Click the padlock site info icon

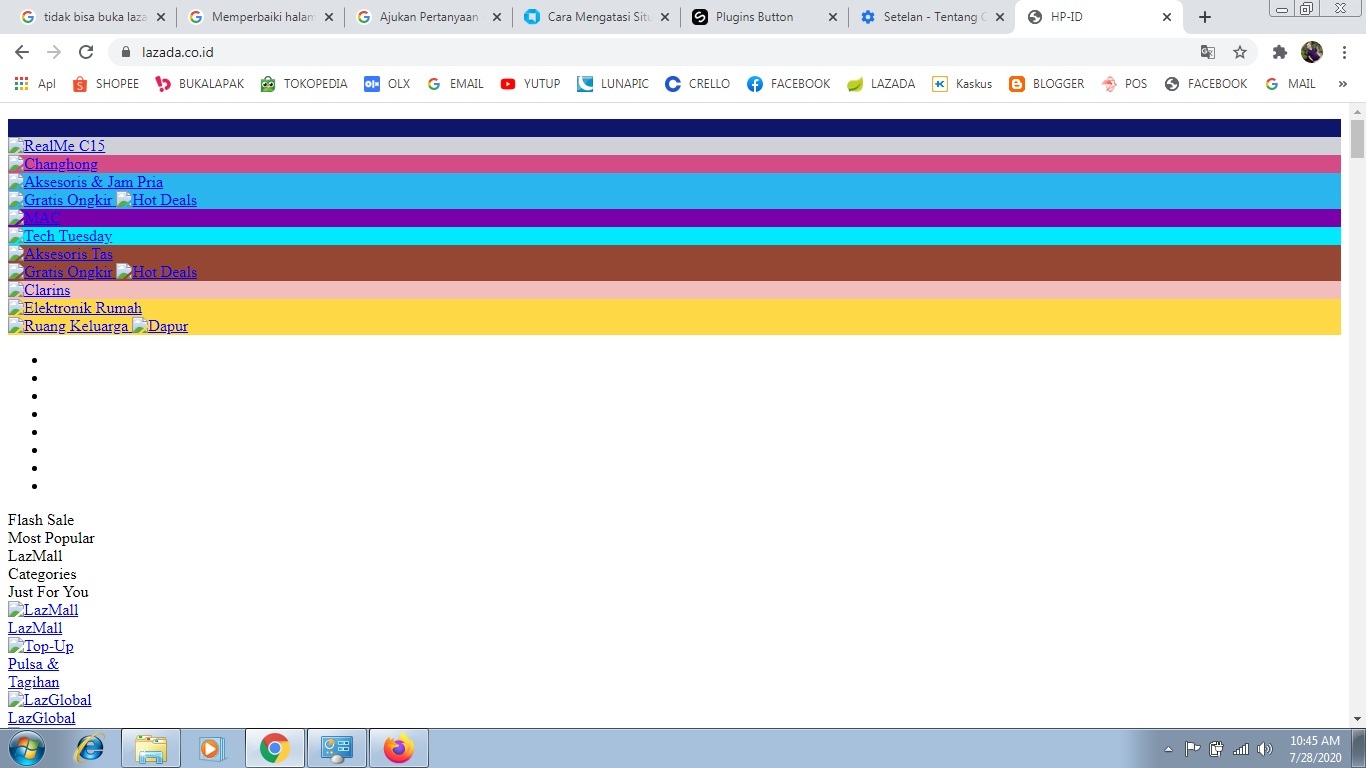pos(126,52)
